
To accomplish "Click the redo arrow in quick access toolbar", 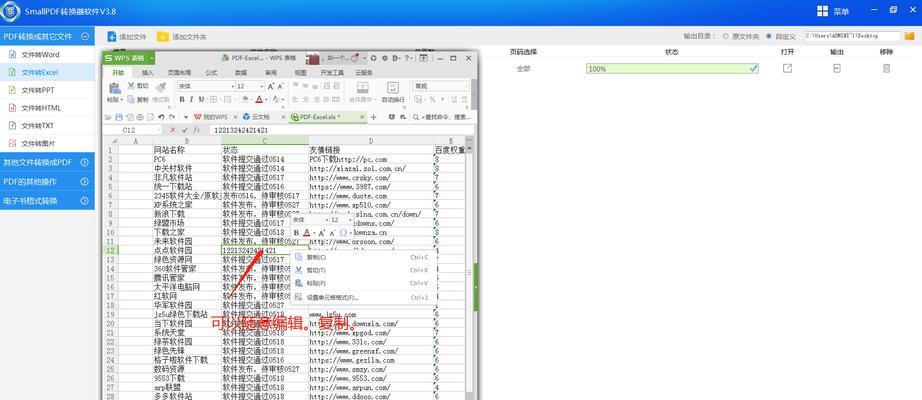I will pos(170,117).
